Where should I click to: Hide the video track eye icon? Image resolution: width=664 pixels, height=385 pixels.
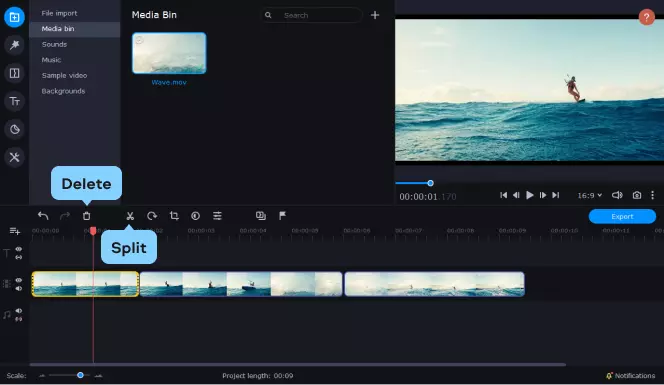point(19,280)
